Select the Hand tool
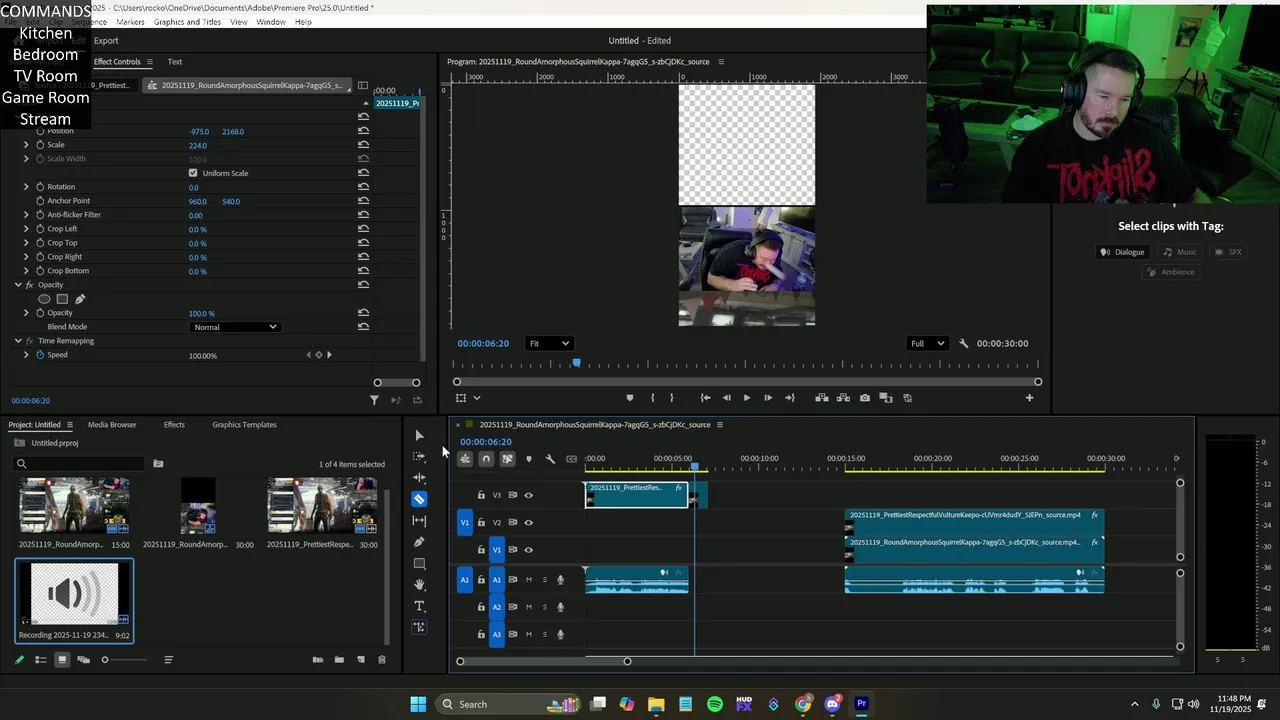 (419, 584)
